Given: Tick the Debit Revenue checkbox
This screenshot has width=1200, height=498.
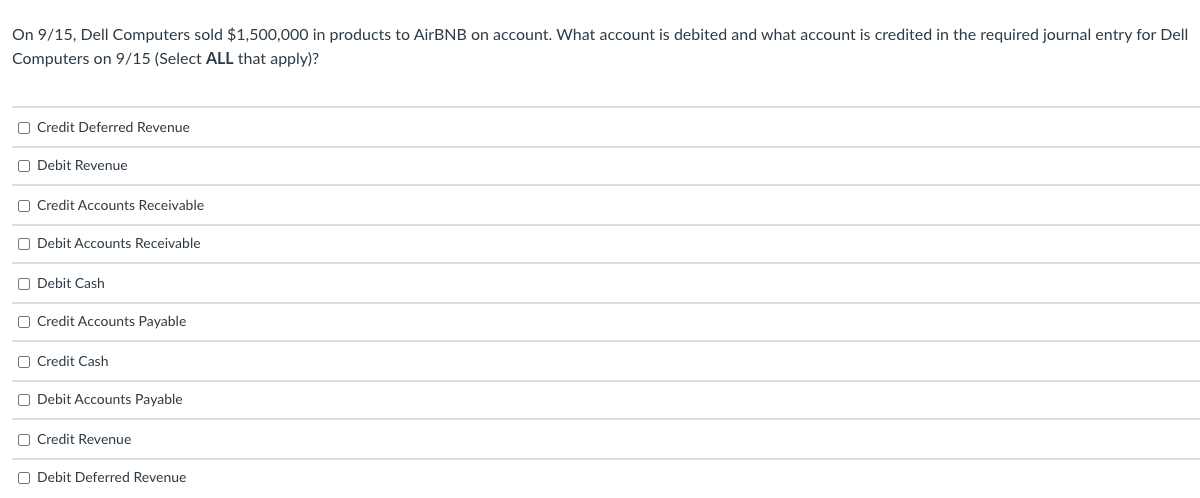Looking at the screenshot, I should [23, 166].
